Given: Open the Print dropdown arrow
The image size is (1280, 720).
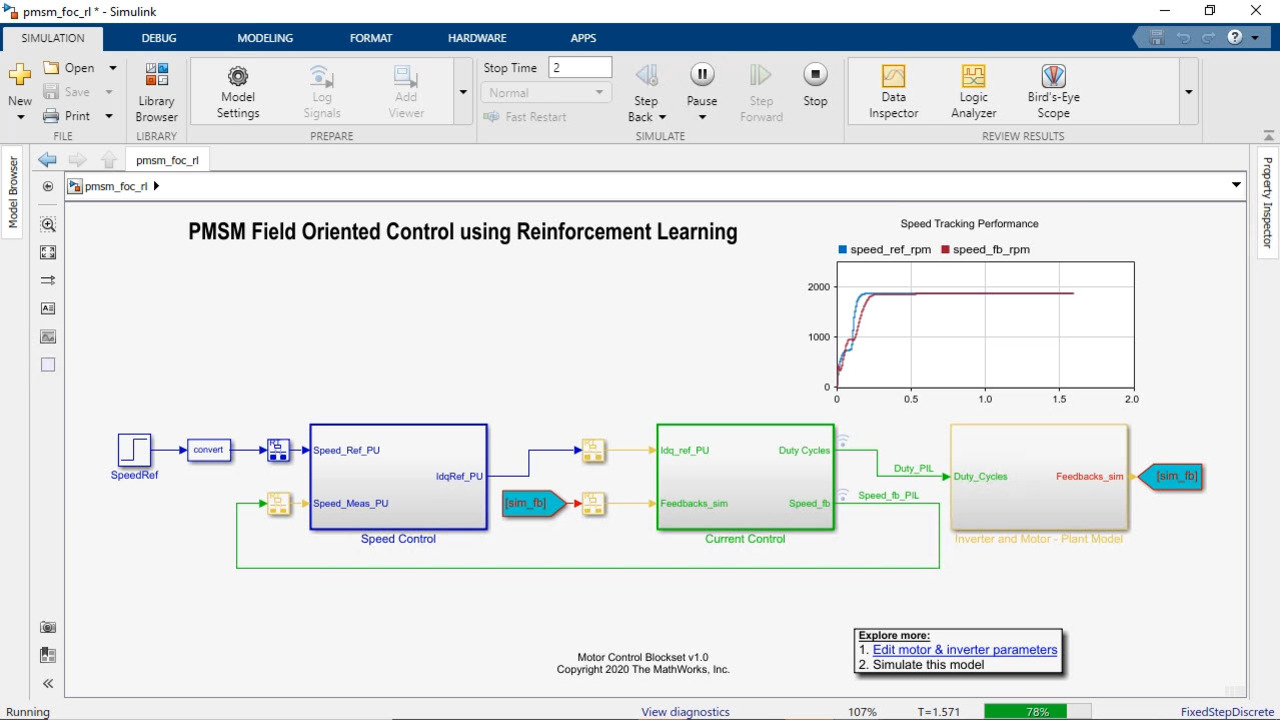Looking at the screenshot, I should (109, 116).
